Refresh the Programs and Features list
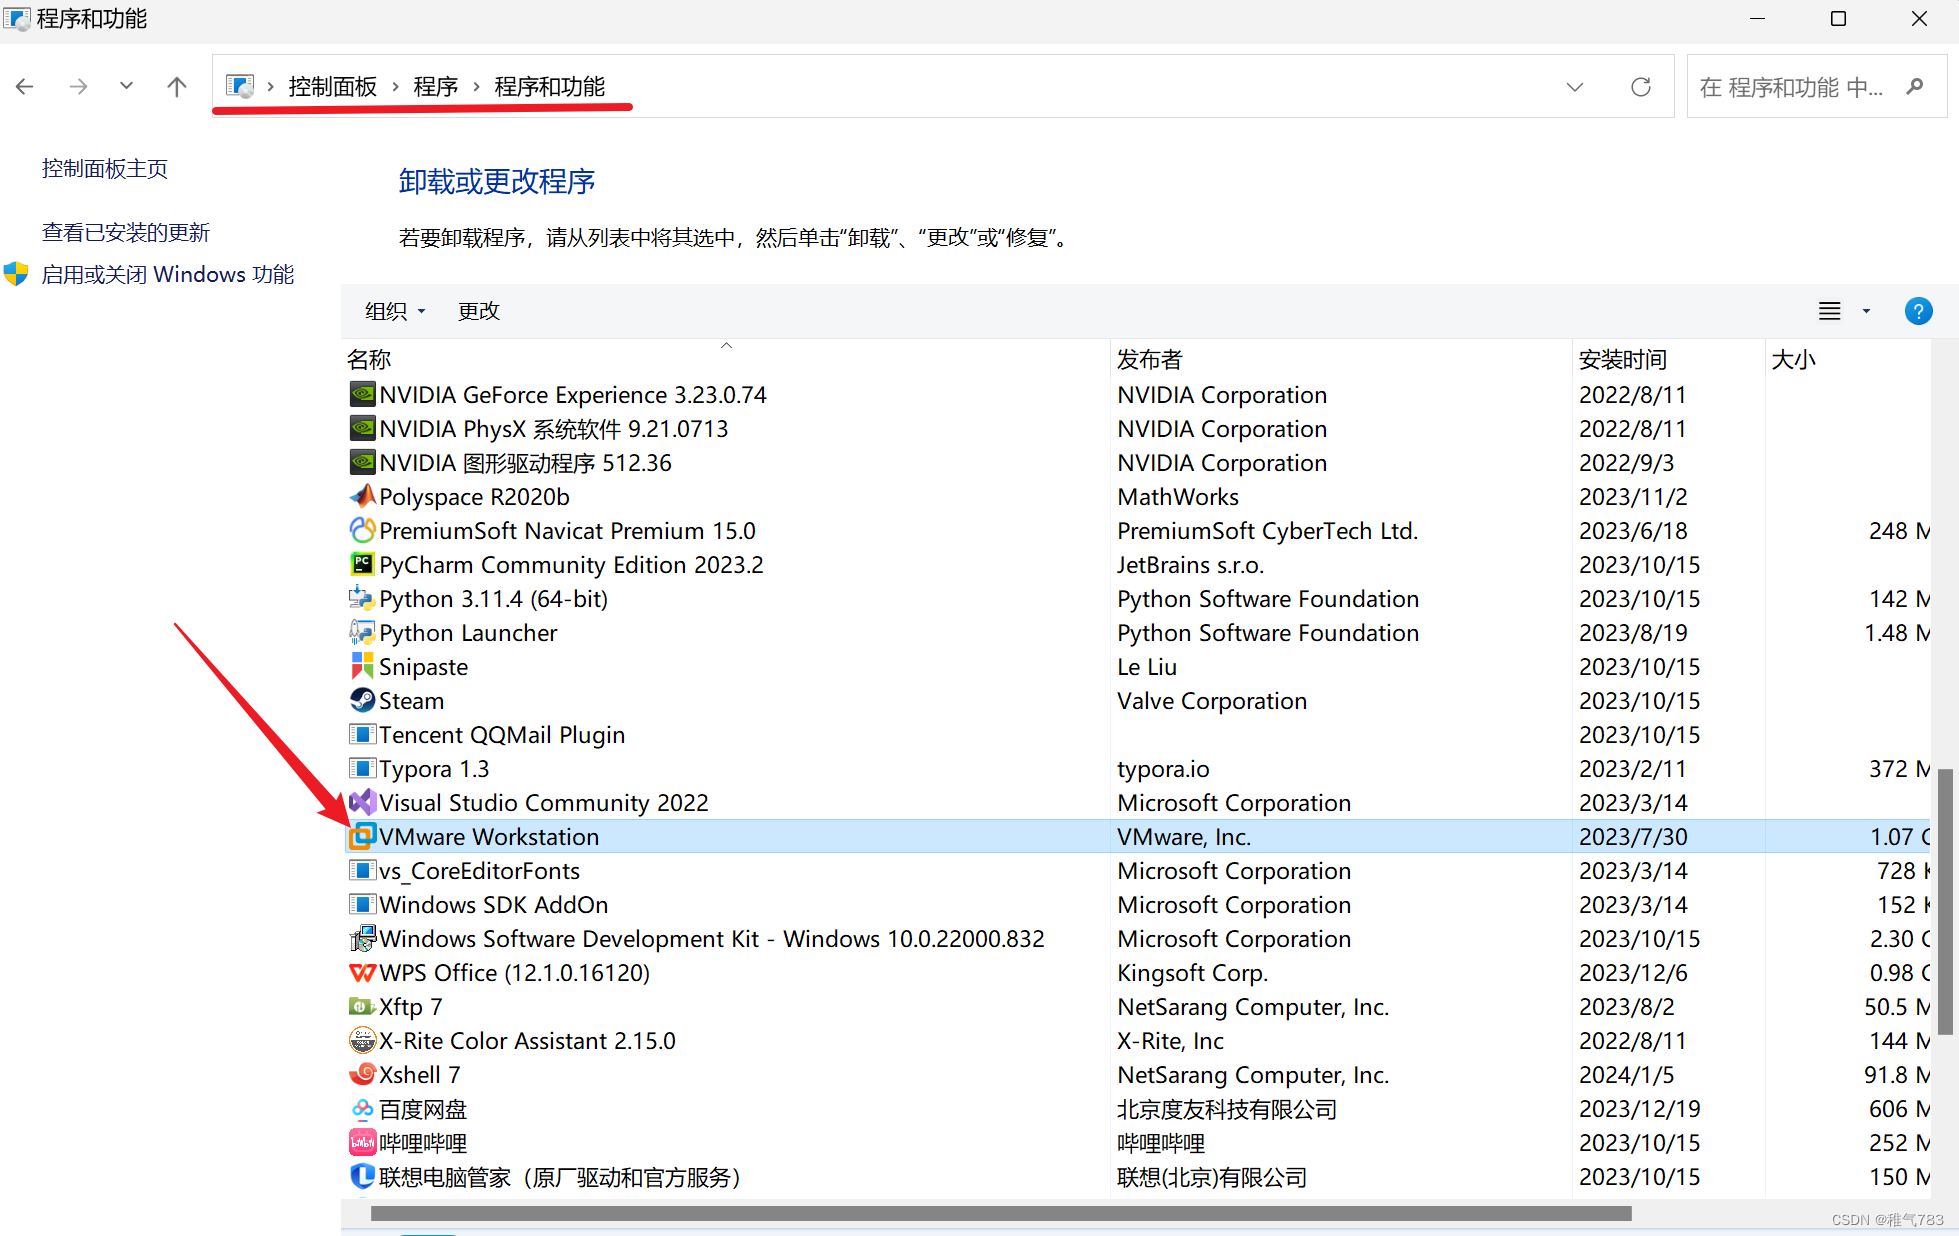1959x1236 pixels. (1640, 87)
